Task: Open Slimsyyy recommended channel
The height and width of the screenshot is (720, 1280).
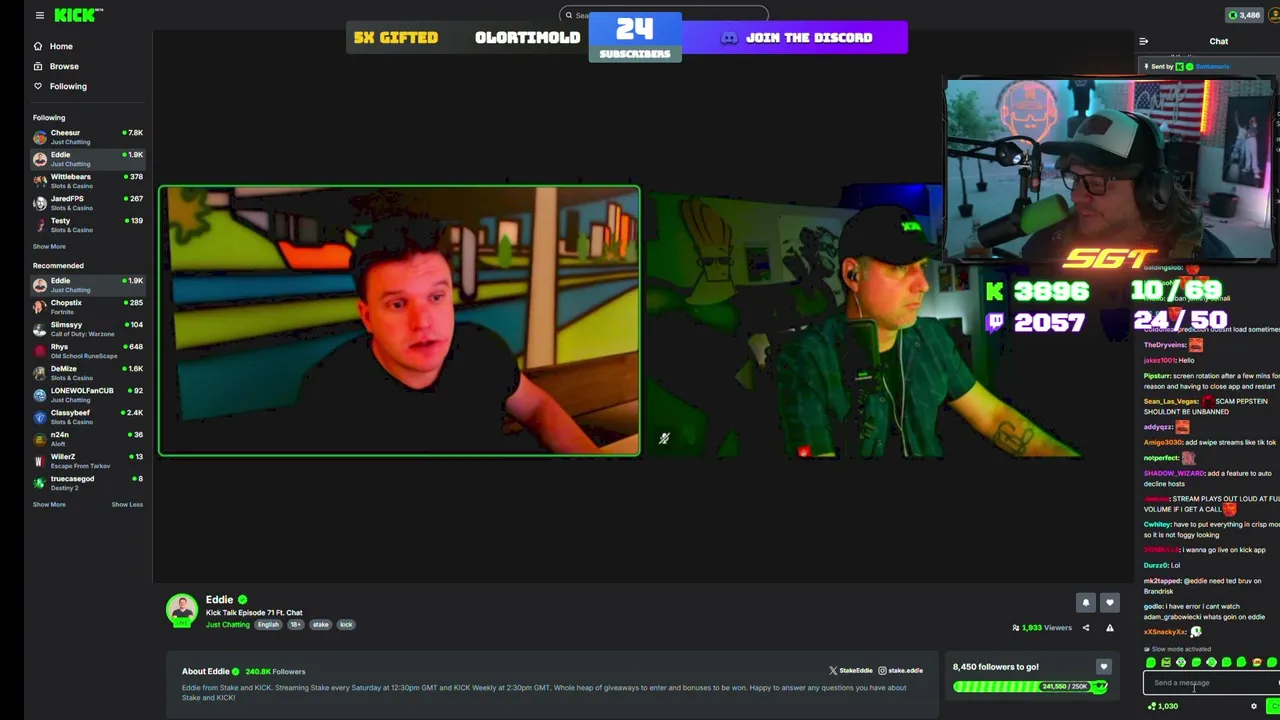Action: [x=88, y=329]
